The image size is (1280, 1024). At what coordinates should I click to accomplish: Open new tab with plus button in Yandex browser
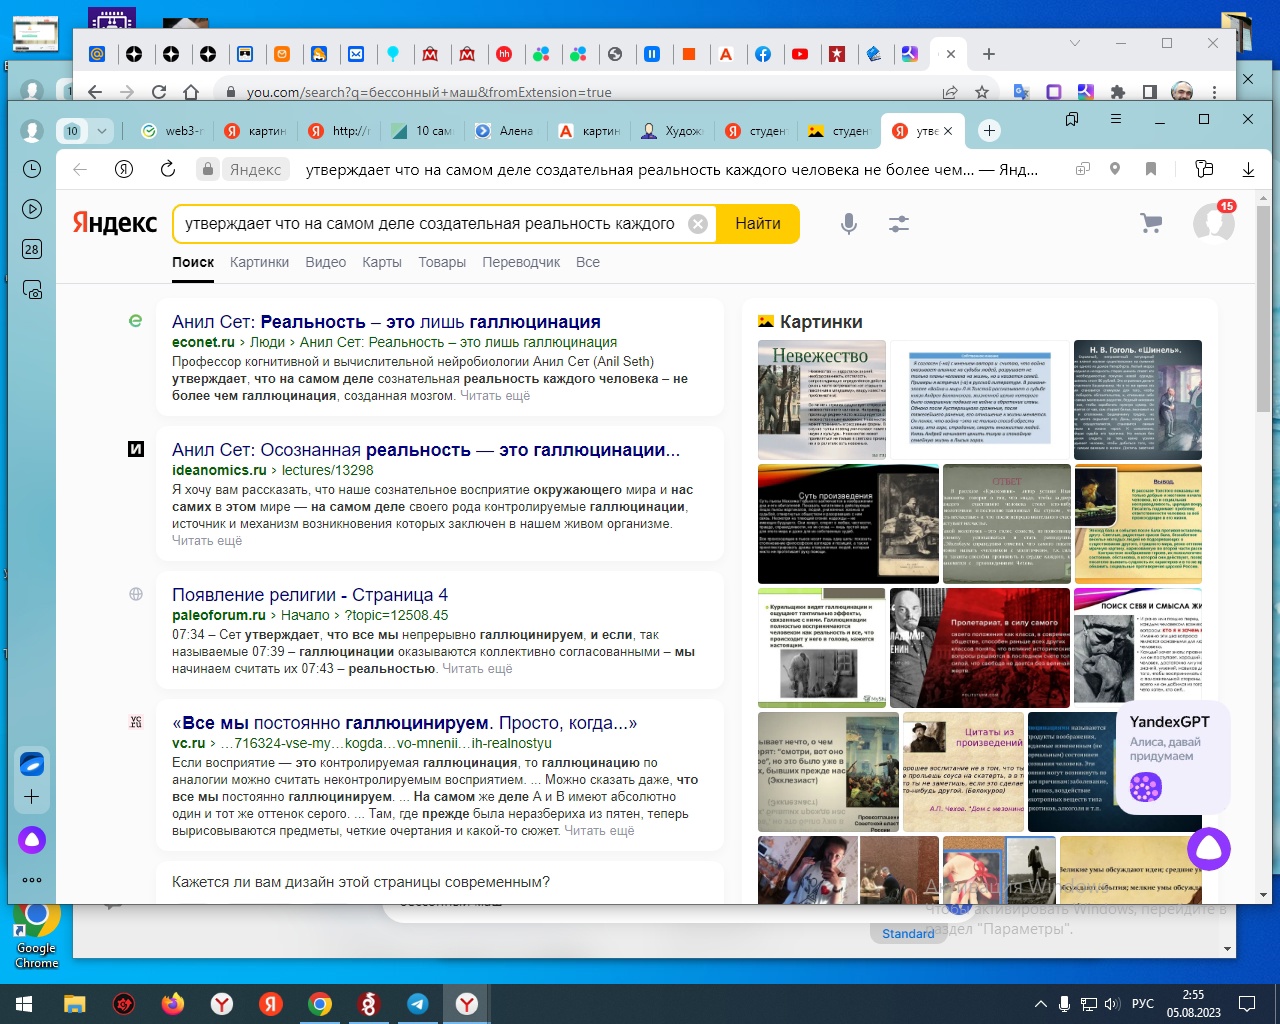tap(989, 131)
